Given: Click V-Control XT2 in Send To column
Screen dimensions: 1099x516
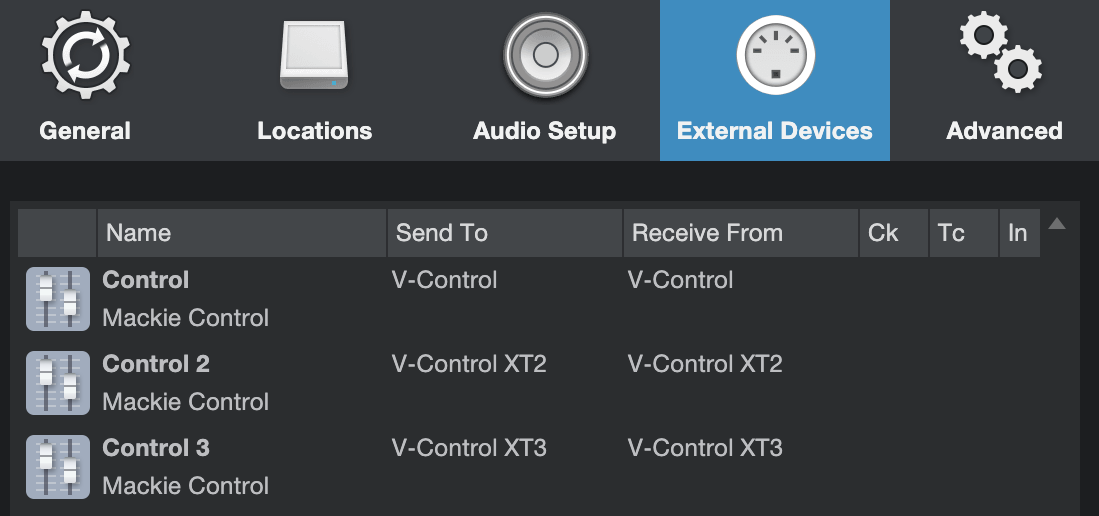Looking at the screenshot, I should (469, 364).
